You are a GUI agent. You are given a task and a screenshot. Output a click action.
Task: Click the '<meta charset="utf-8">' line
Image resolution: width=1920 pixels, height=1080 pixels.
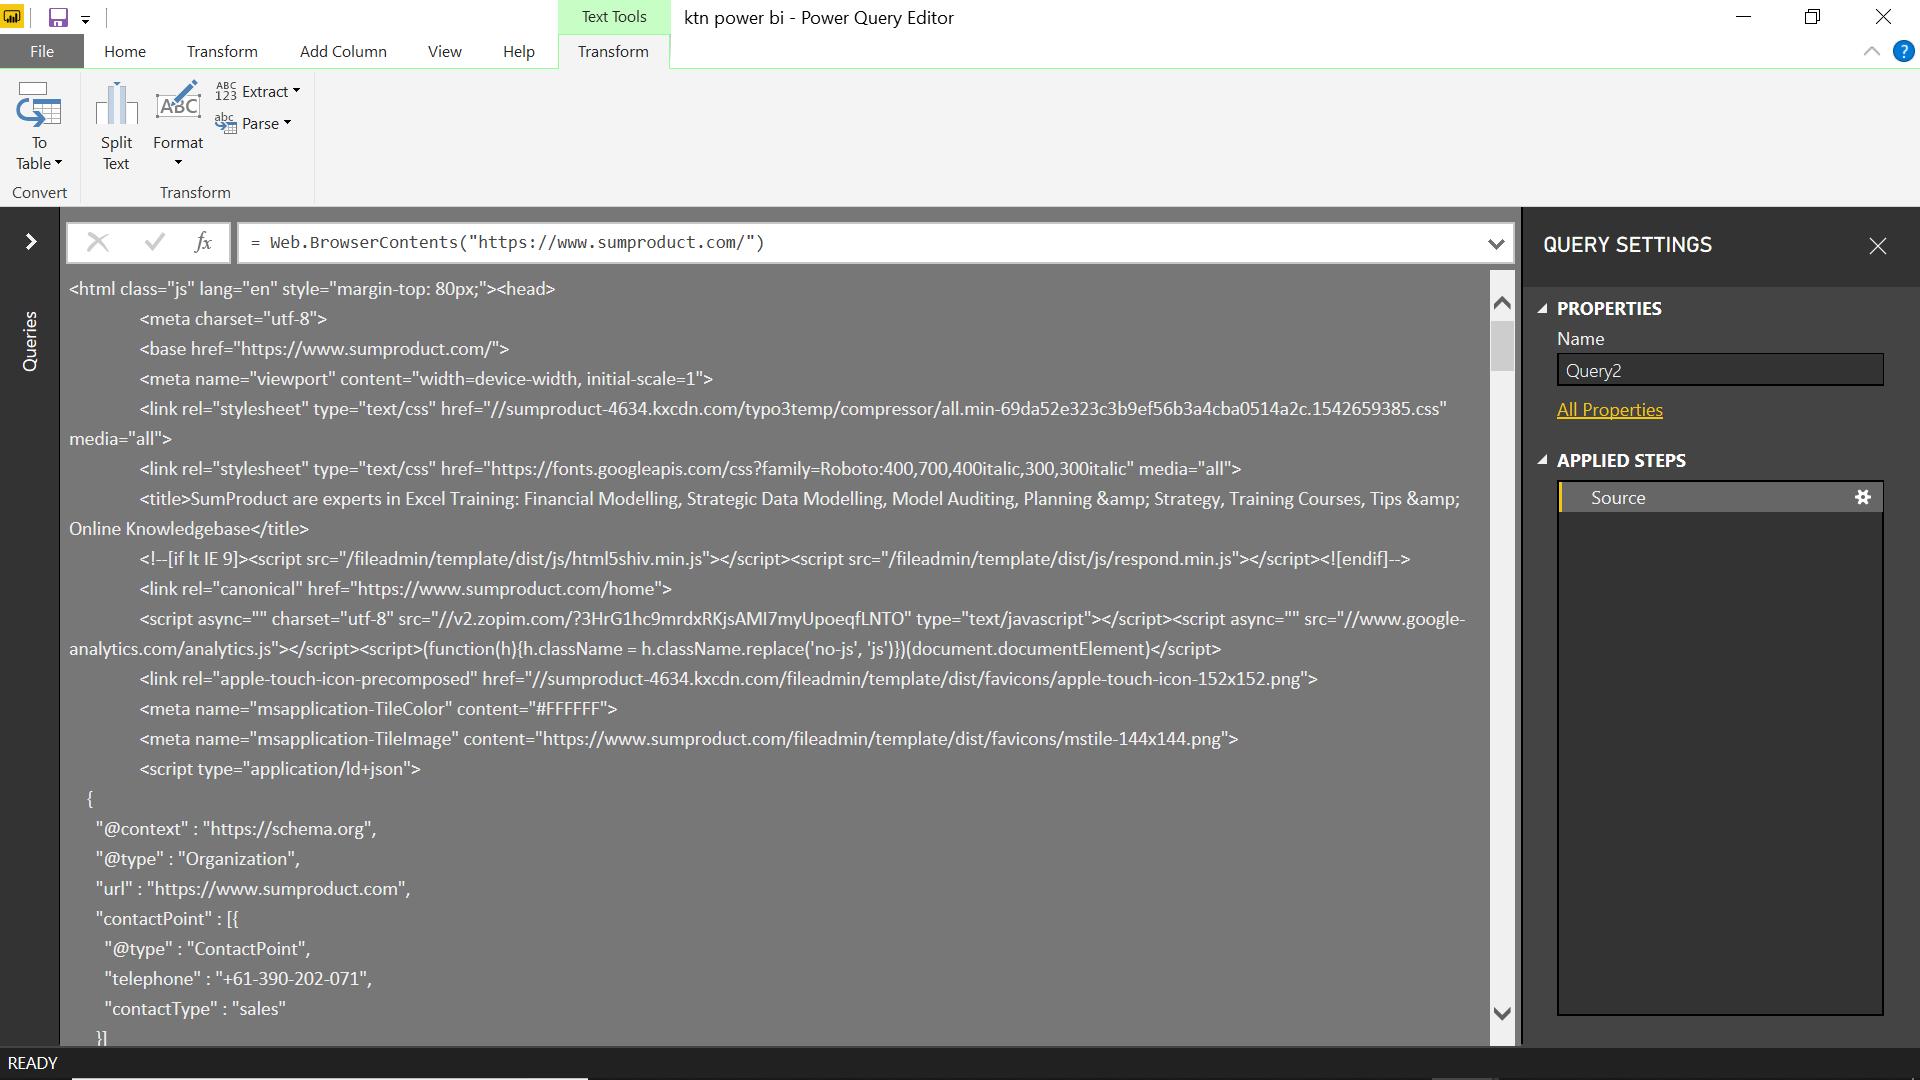point(233,319)
